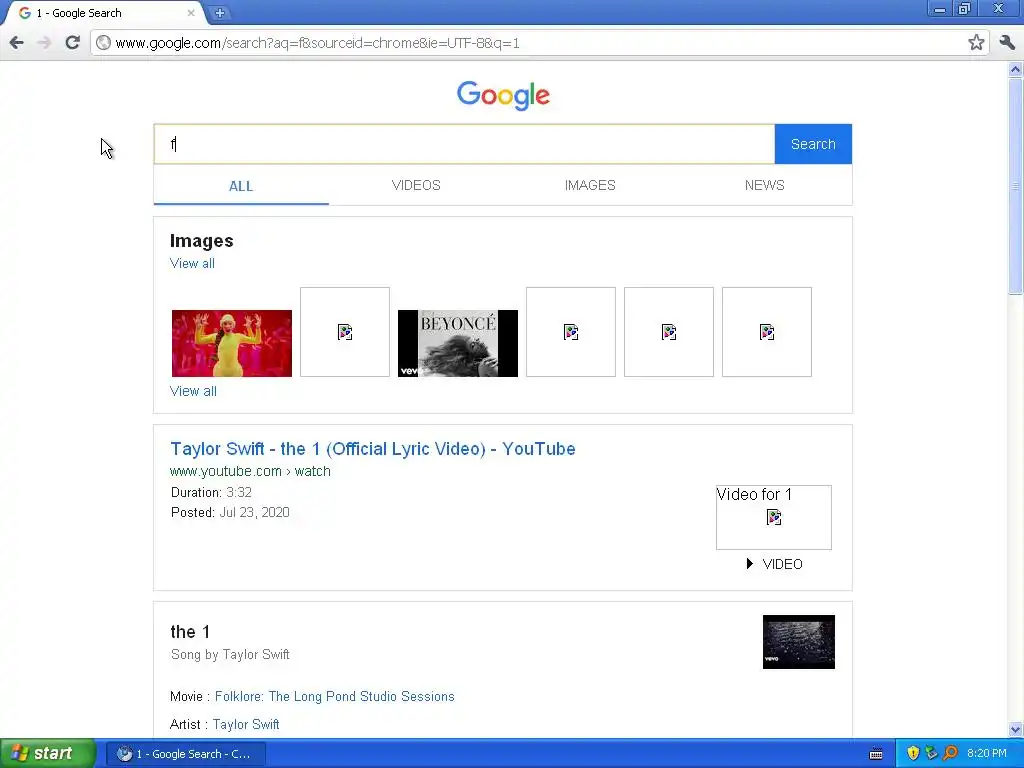
Task: Select the '1 - Google Search' browser tab
Action: [x=104, y=13]
